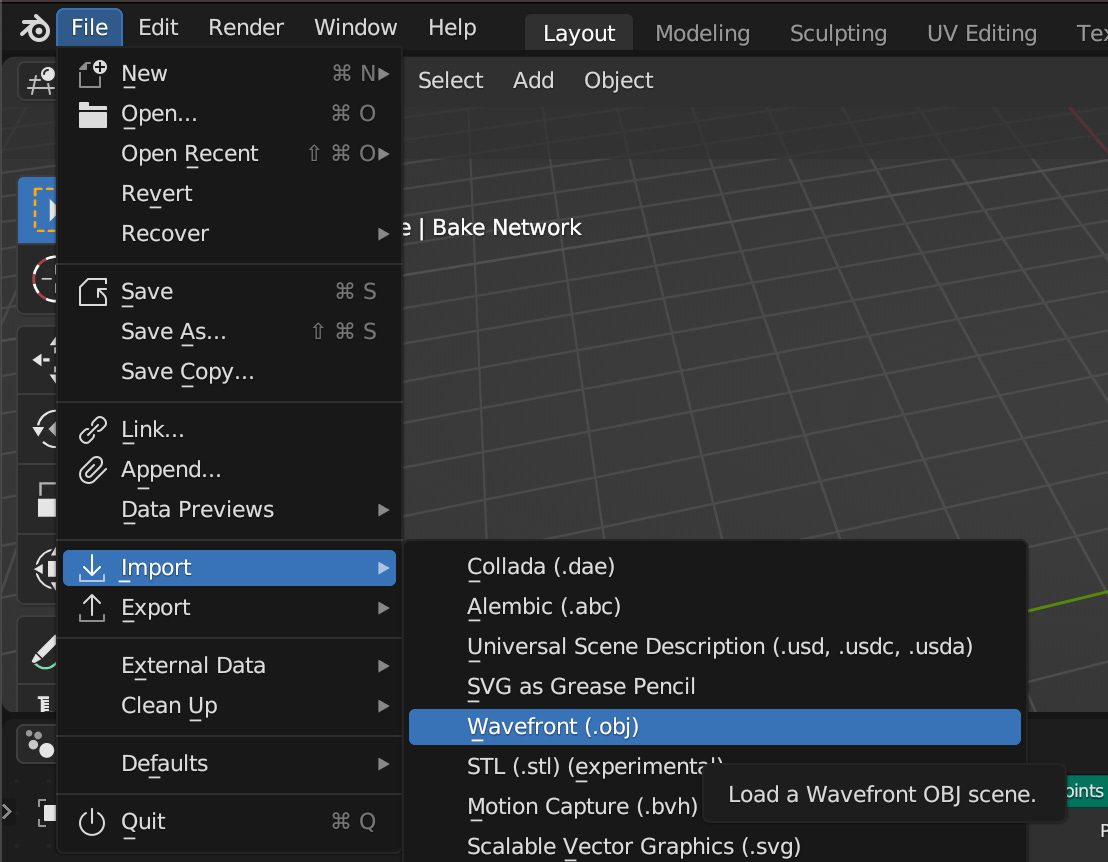Open the Render menu

click(246, 28)
